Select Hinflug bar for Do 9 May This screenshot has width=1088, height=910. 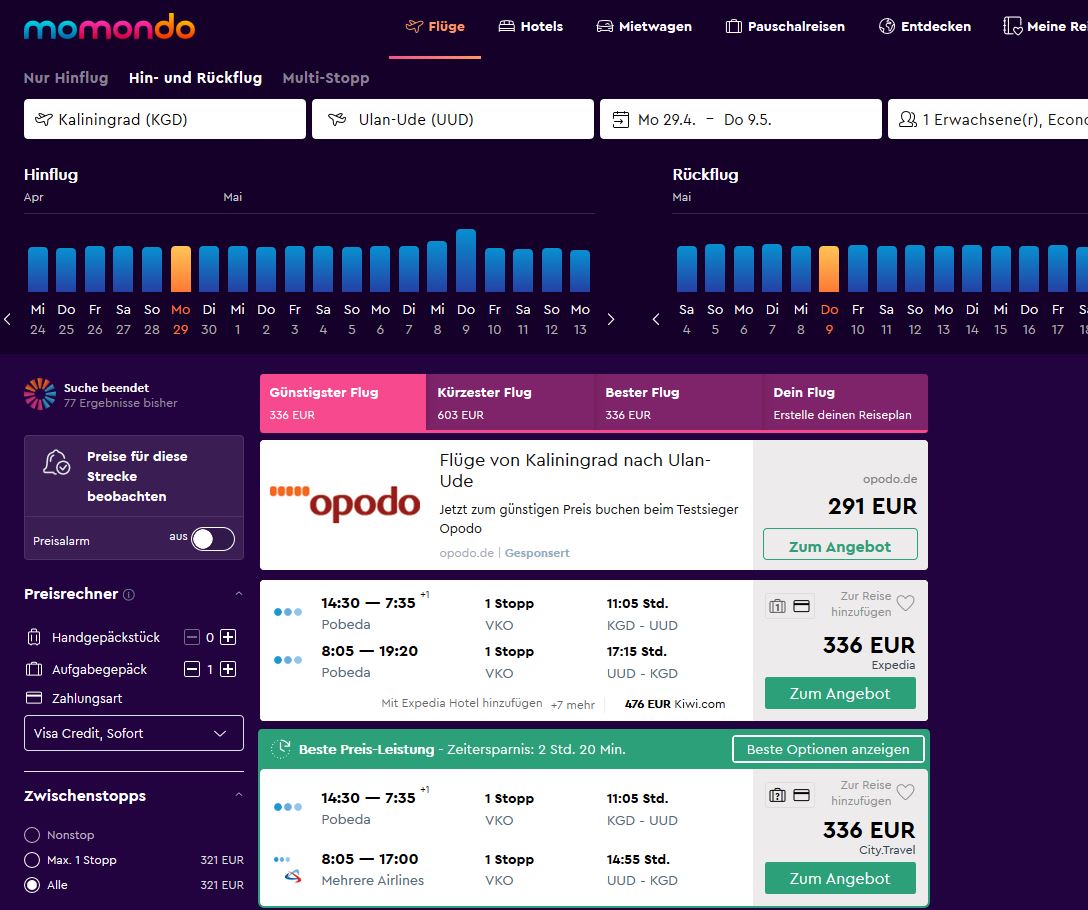point(466,260)
